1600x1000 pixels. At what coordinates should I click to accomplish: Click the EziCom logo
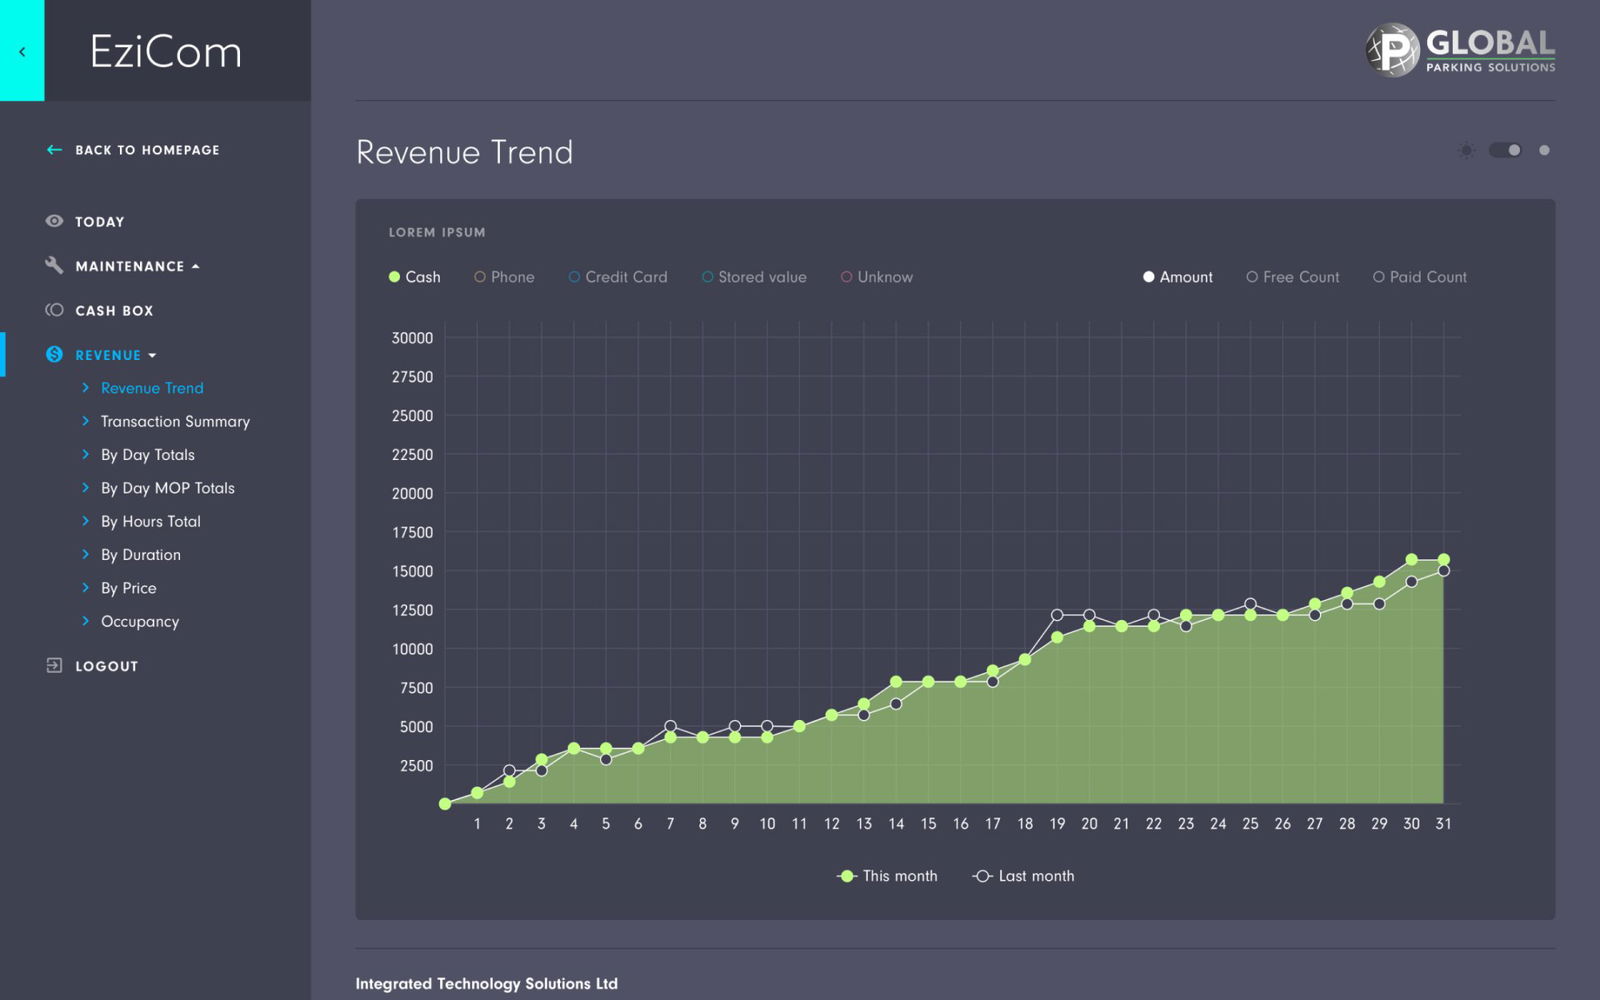(166, 52)
